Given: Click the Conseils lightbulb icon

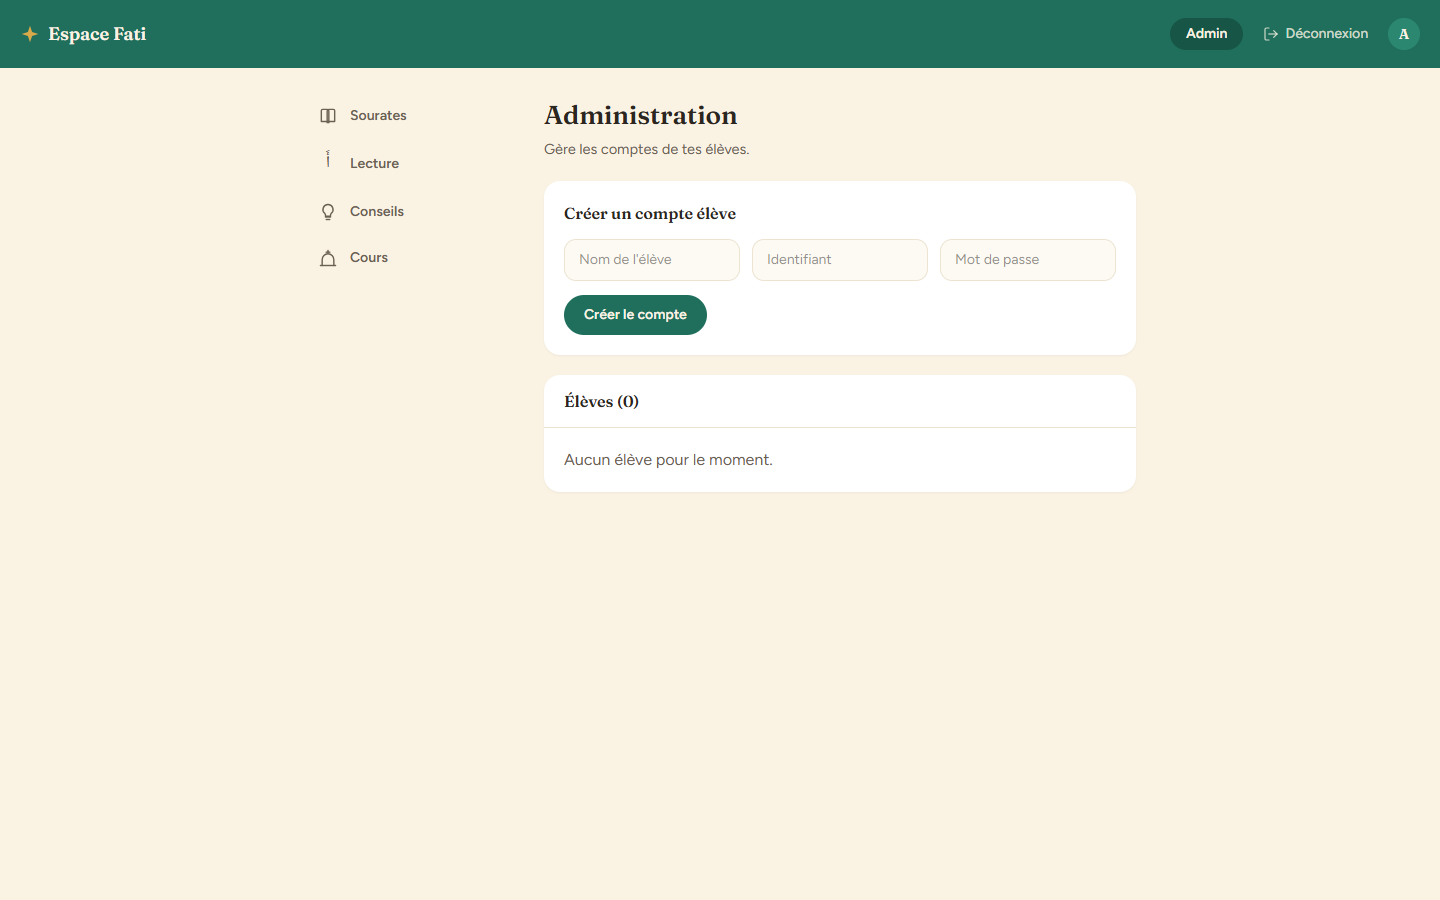Looking at the screenshot, I should pyautogui.click(x=328, y=212).
